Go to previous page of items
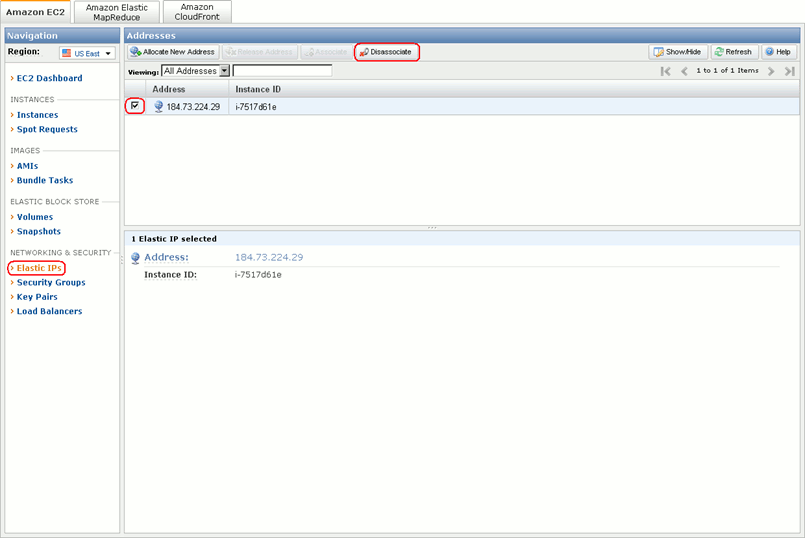 (684, 71)
